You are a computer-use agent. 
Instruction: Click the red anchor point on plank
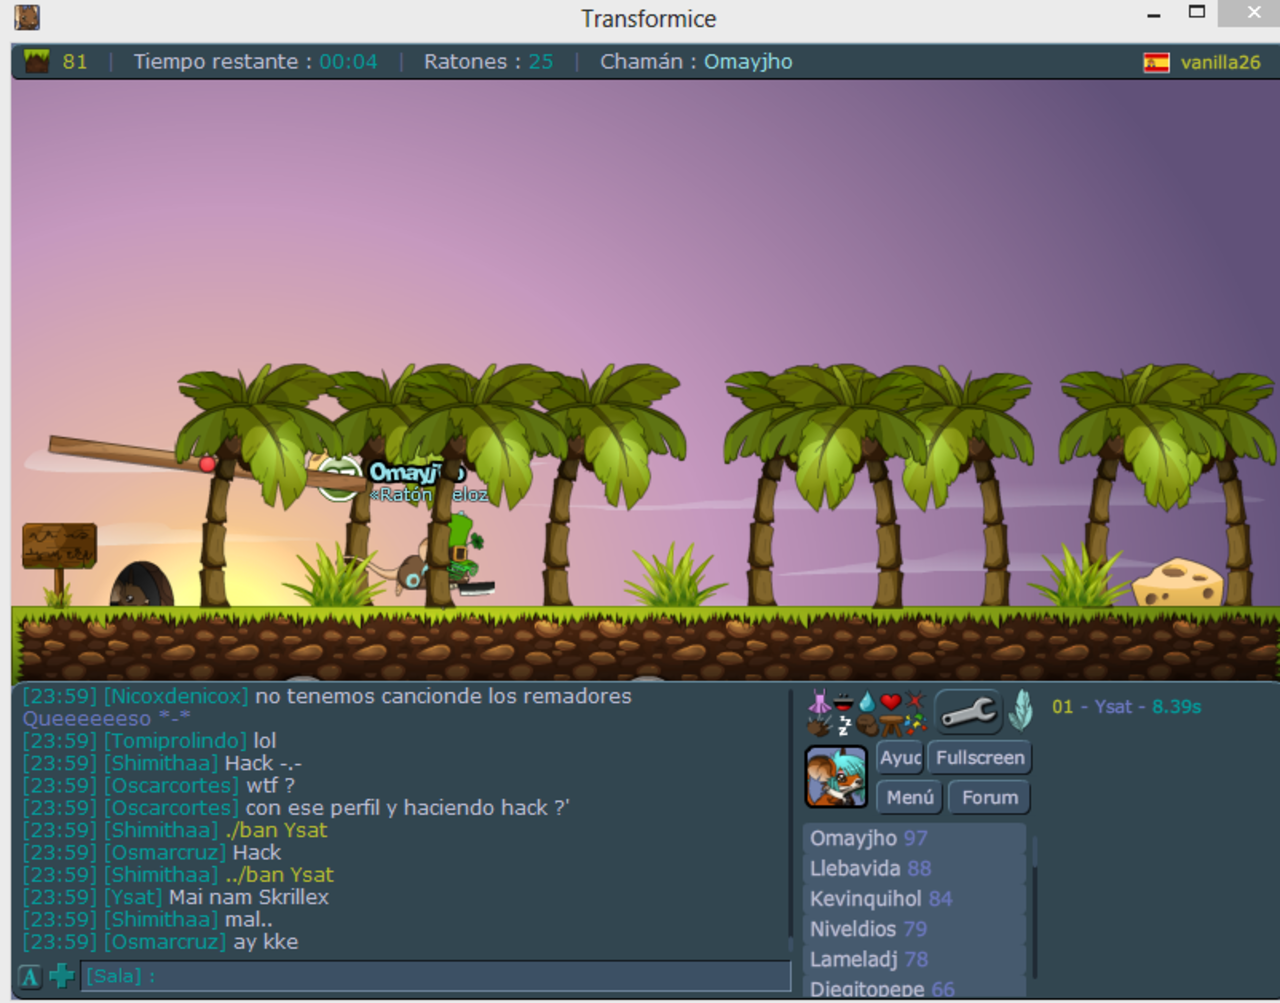[x=207, y=464]
